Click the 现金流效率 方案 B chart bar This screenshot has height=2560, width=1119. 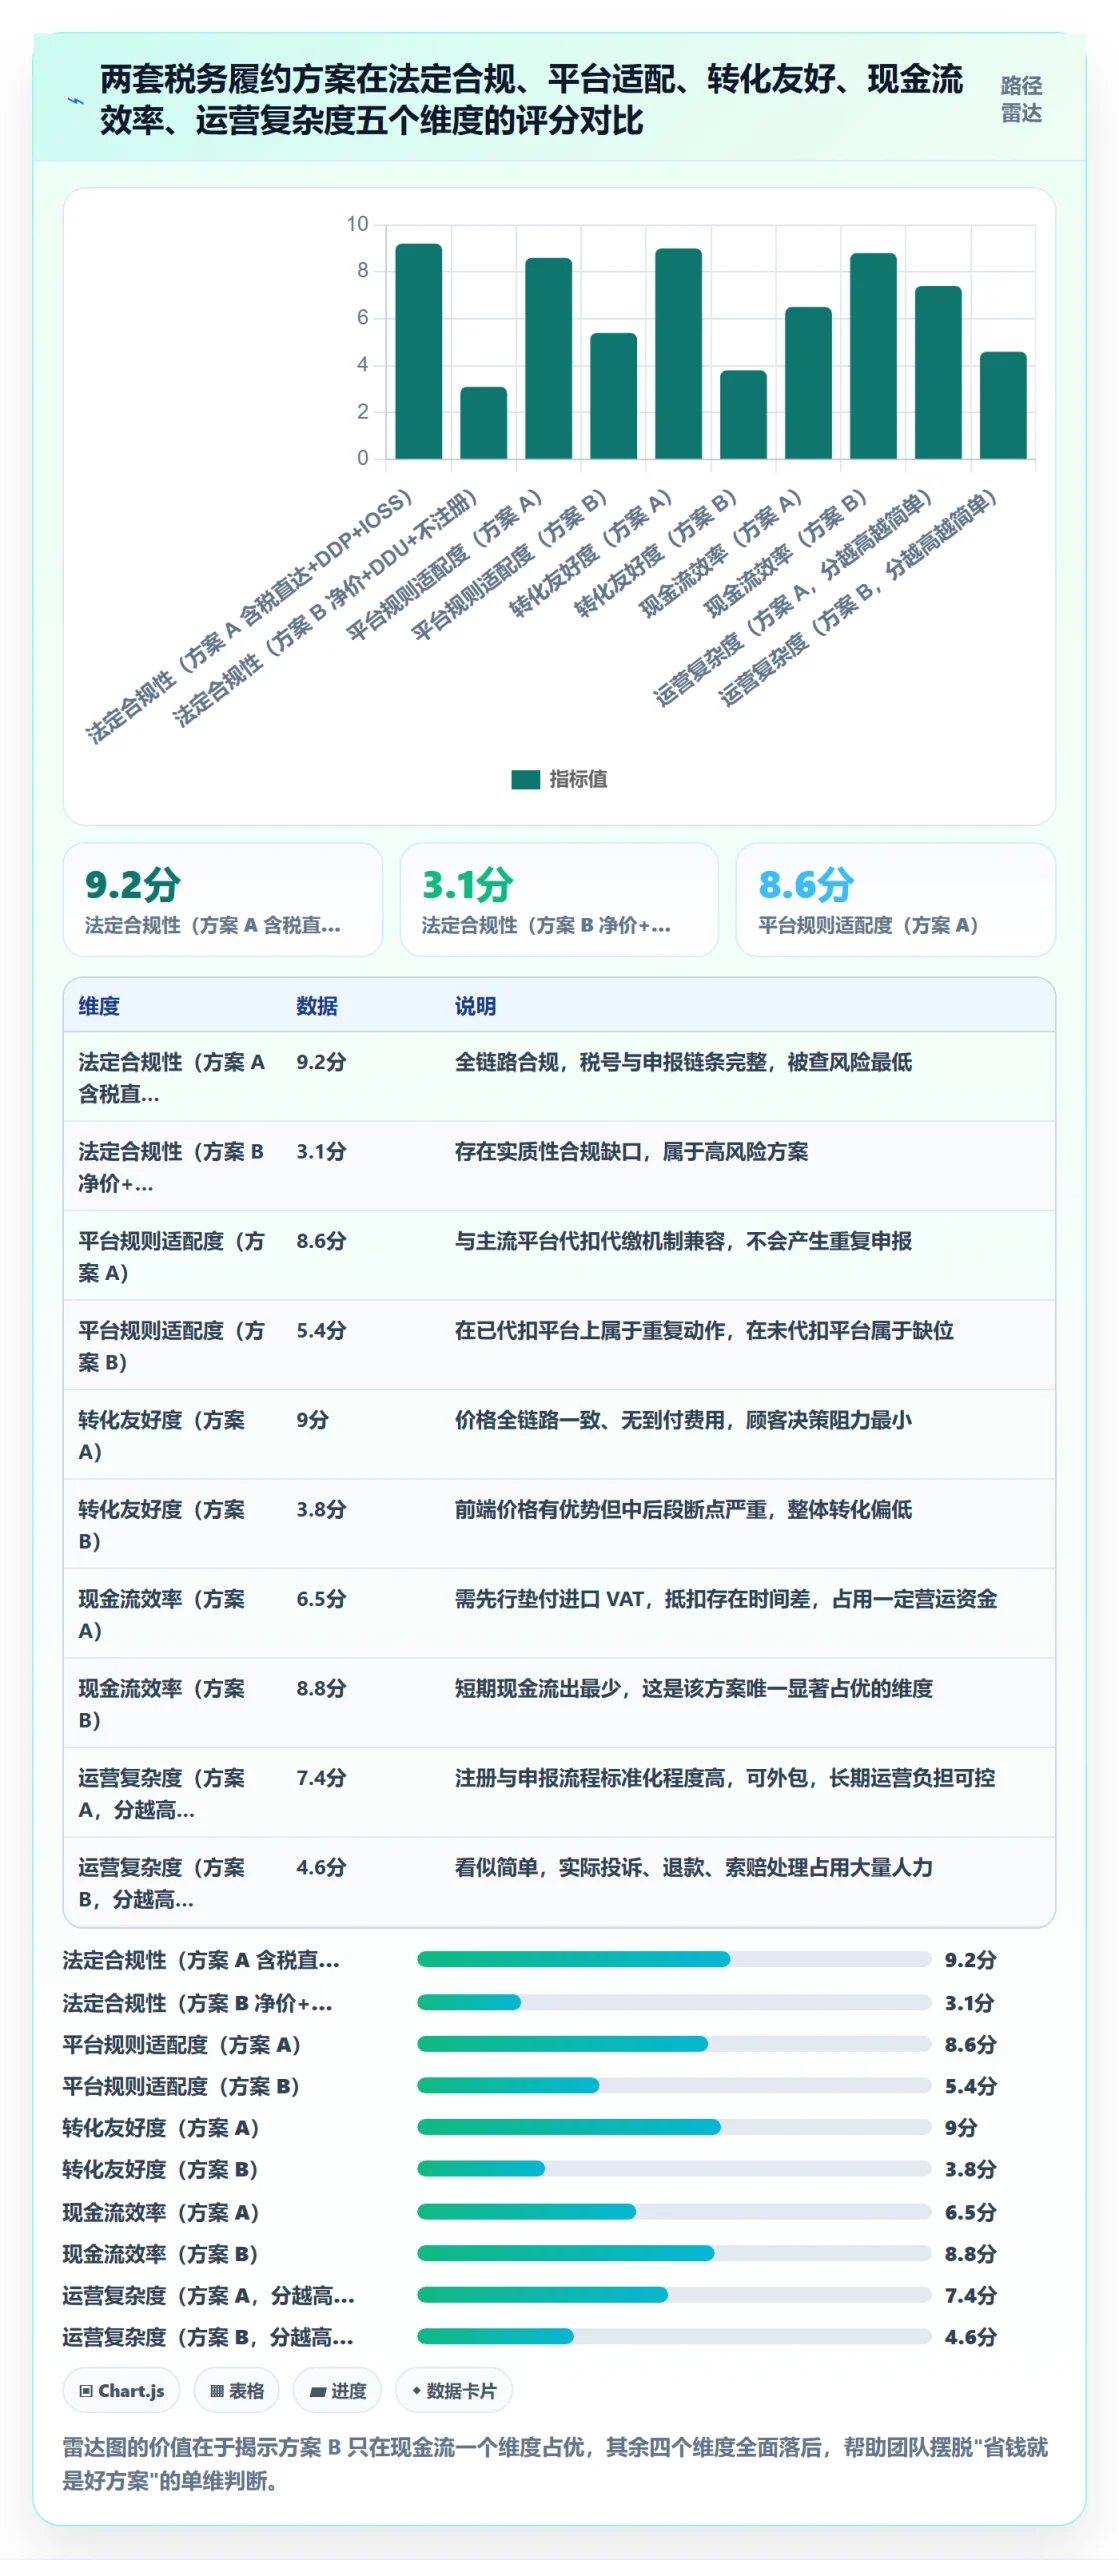(873, 356)
